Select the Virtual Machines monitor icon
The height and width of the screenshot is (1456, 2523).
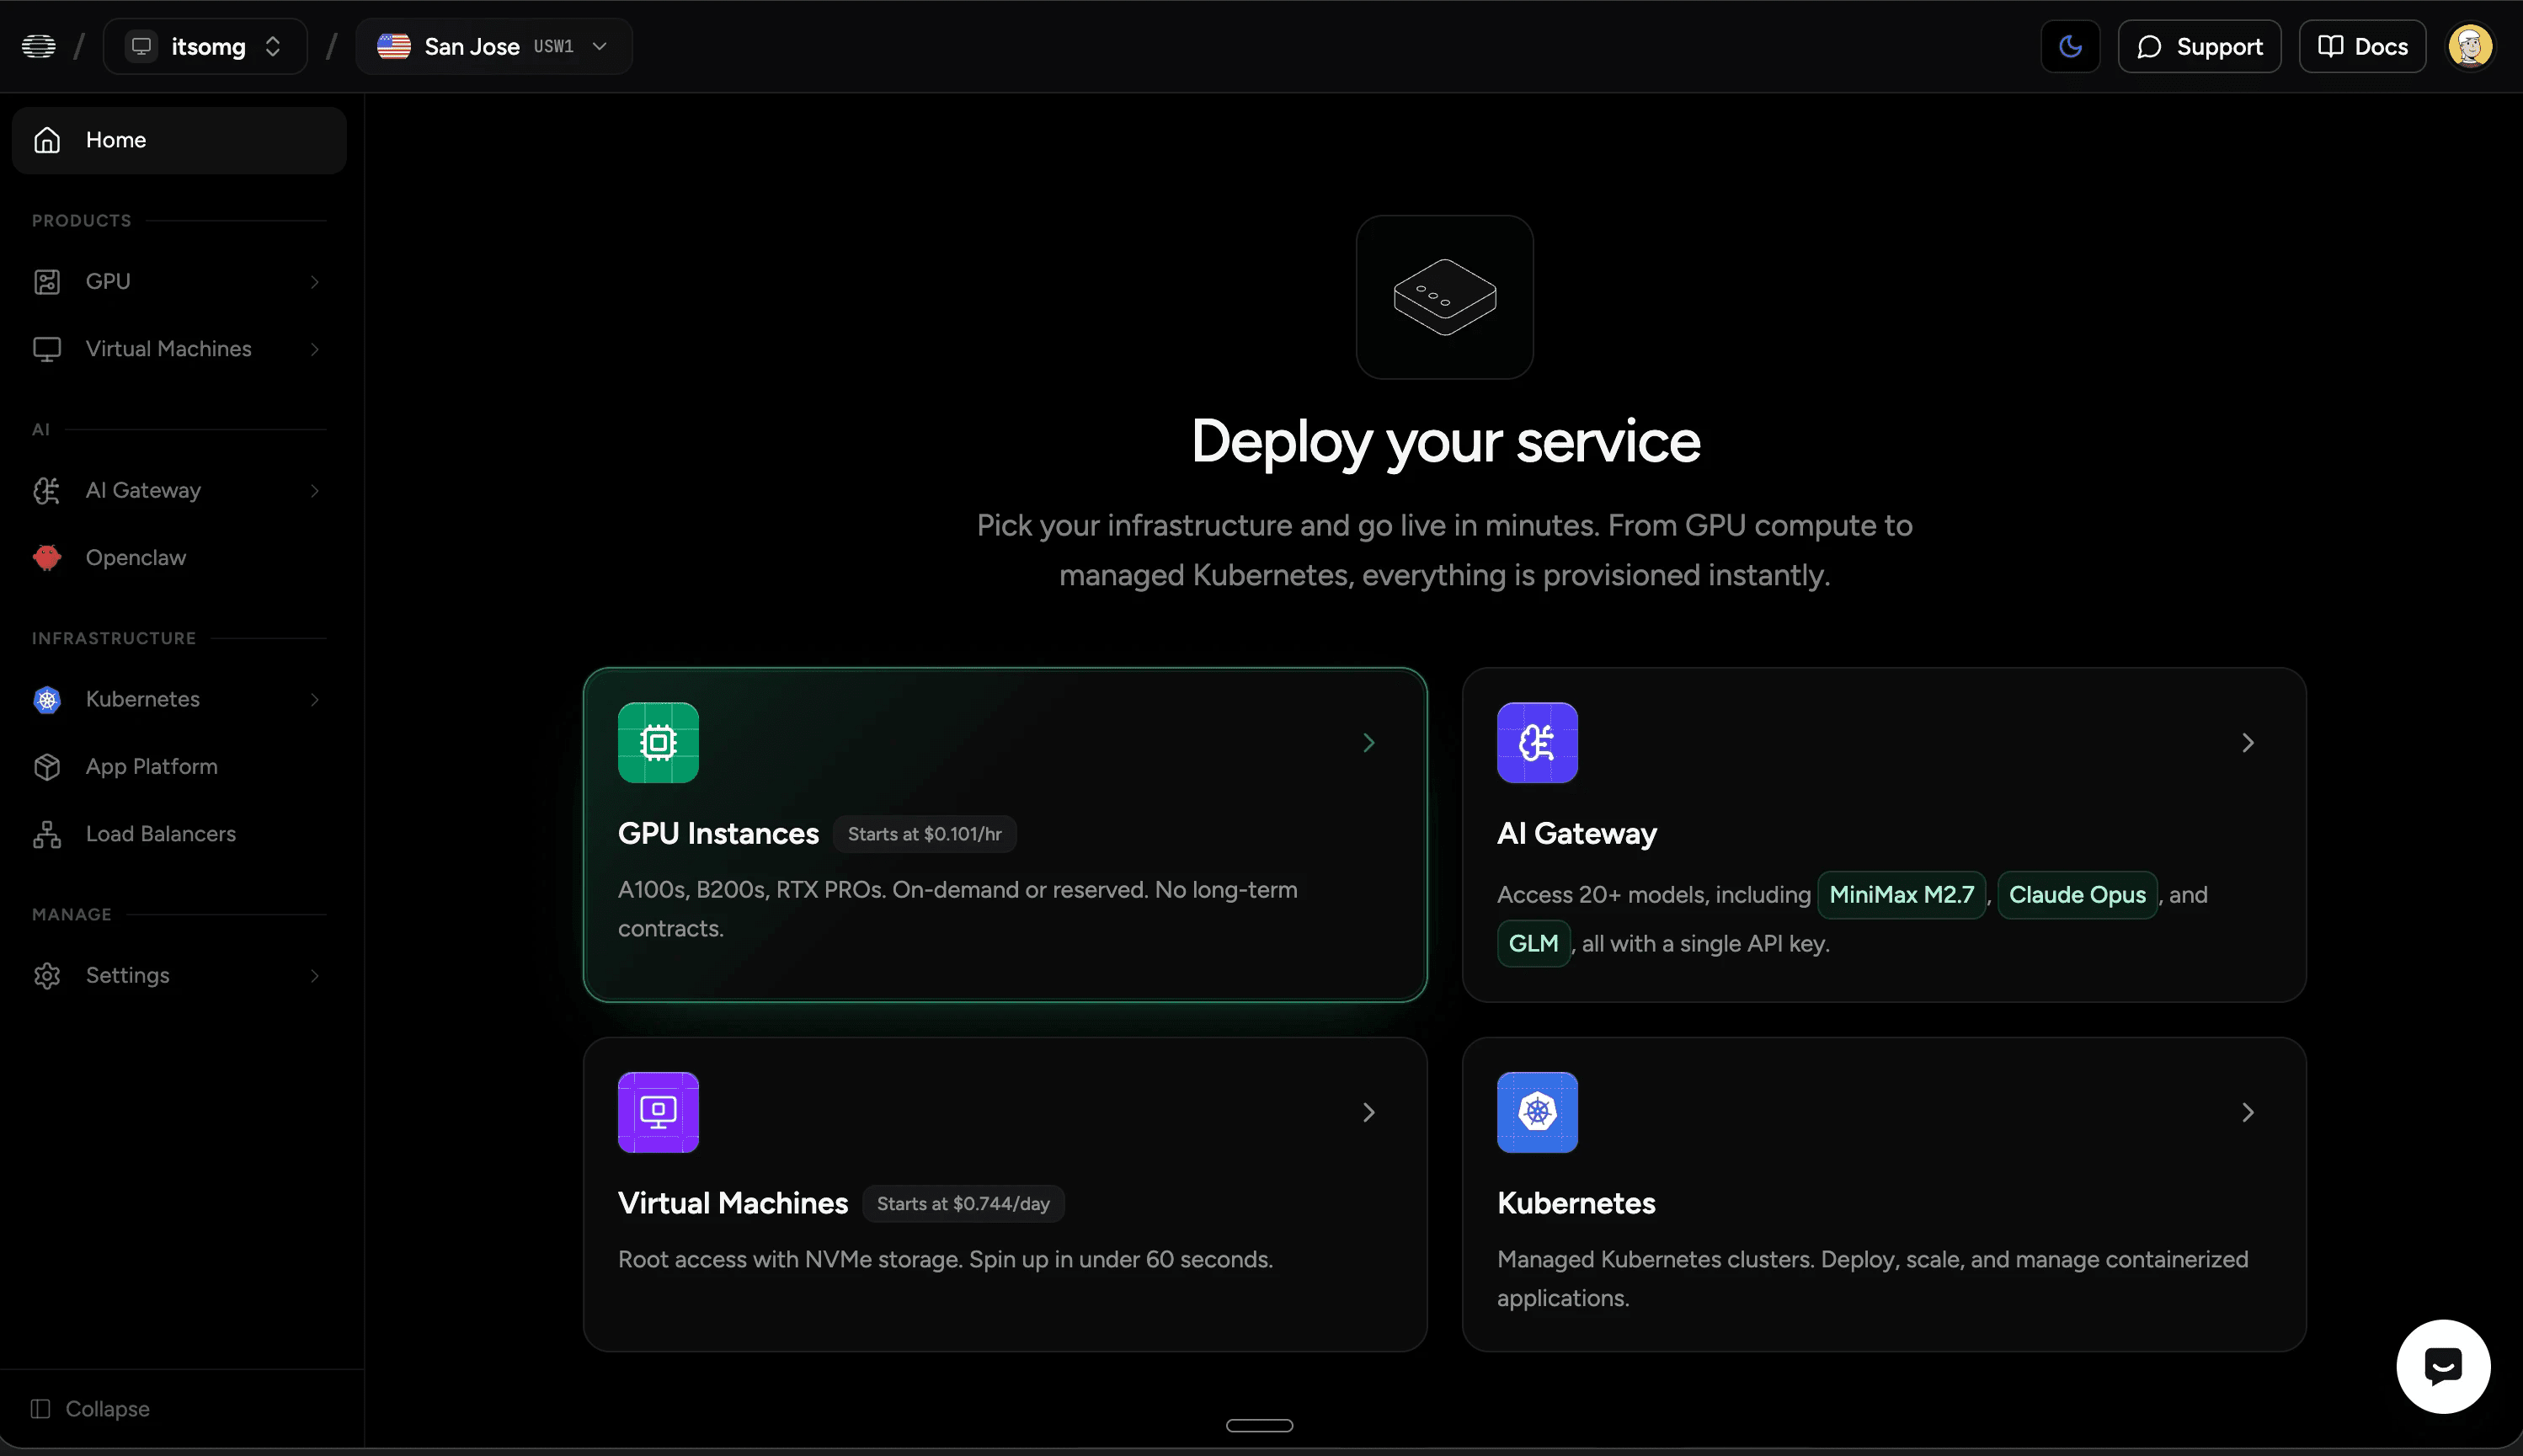pyautogui.click(x=46, y=348)
